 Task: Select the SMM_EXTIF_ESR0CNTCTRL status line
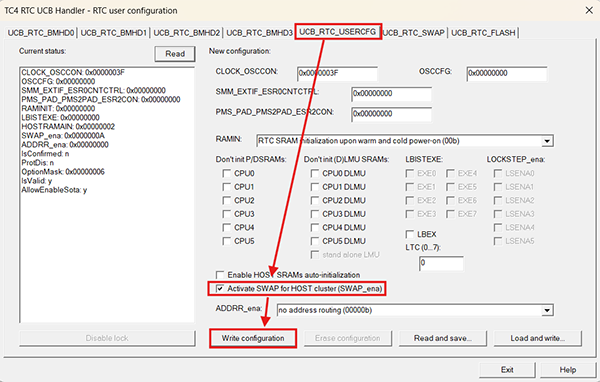point(93,90)
